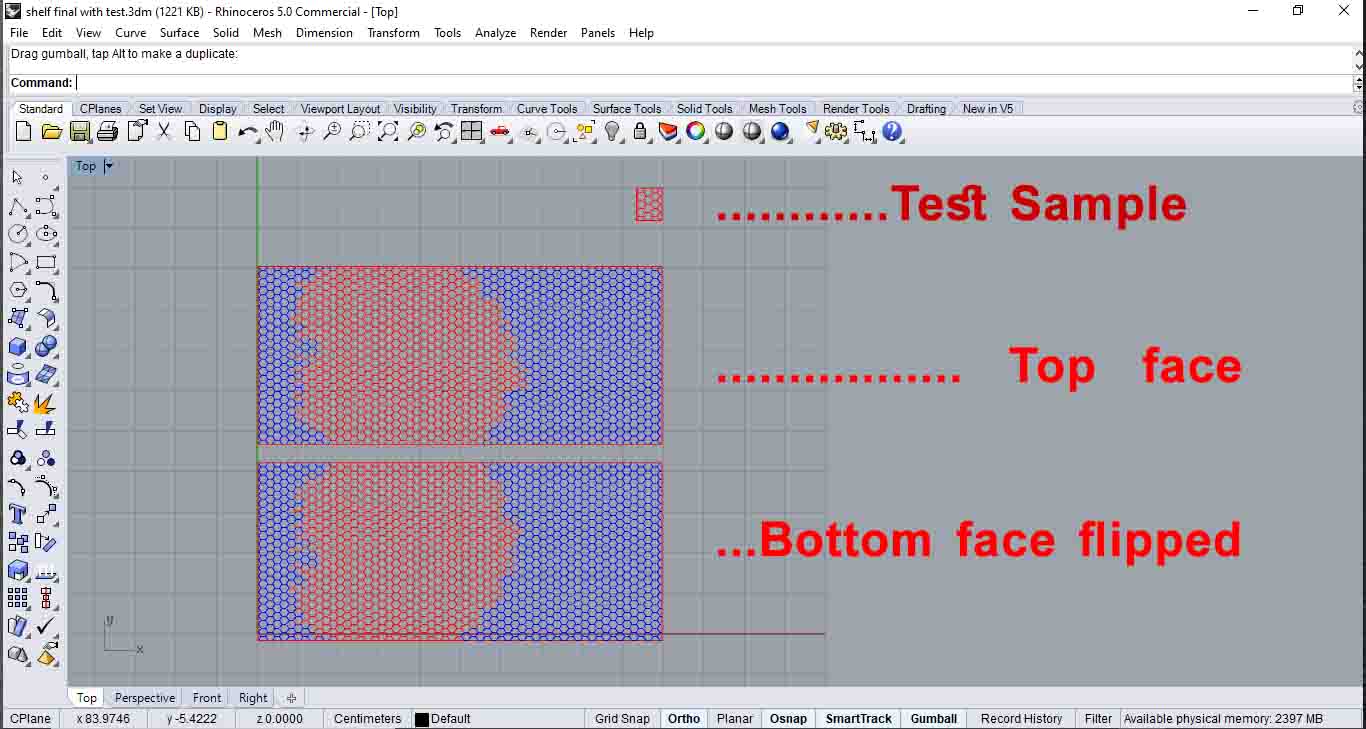Select the Text object T tool
Viewport: 1366px width, 729px height.
point(18,514)
